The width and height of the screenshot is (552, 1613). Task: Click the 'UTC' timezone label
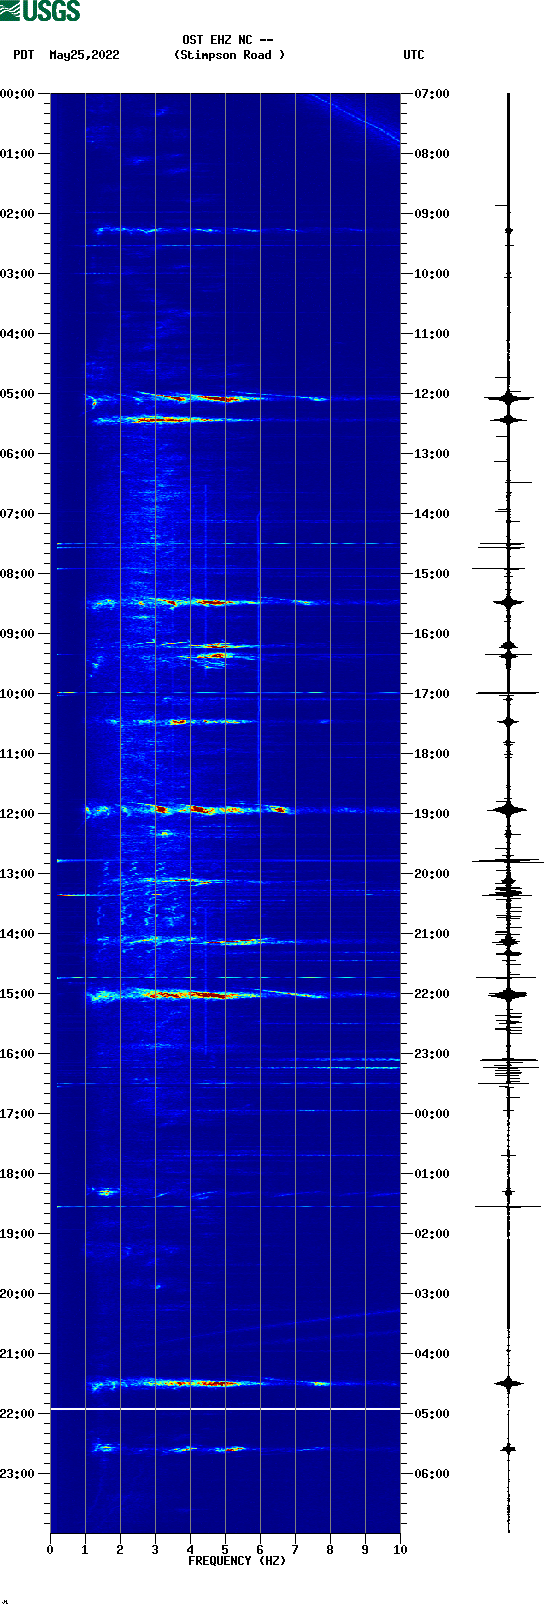click(414, 55)
